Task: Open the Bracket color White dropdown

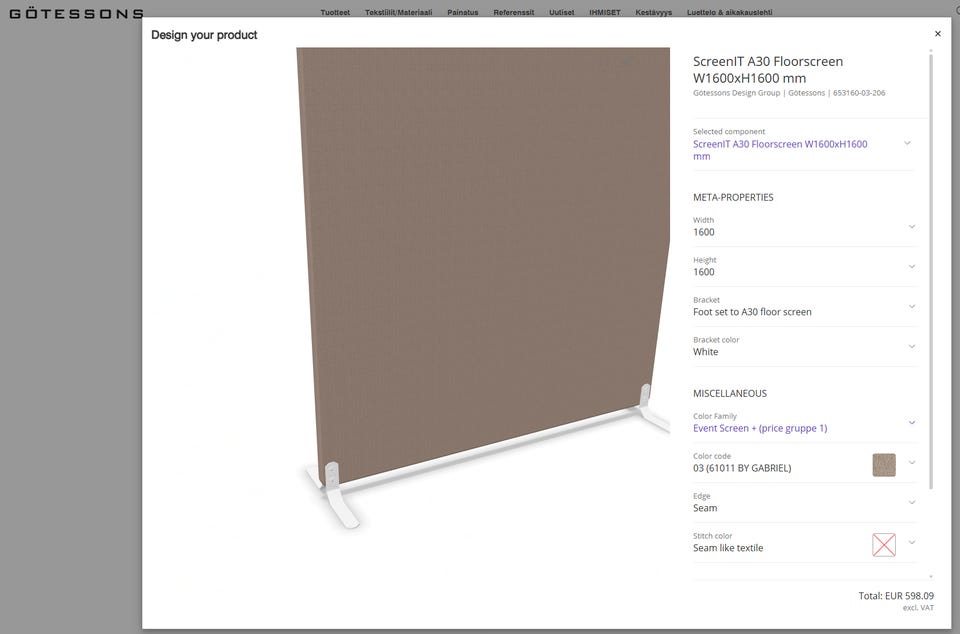Action: point(804,346)
